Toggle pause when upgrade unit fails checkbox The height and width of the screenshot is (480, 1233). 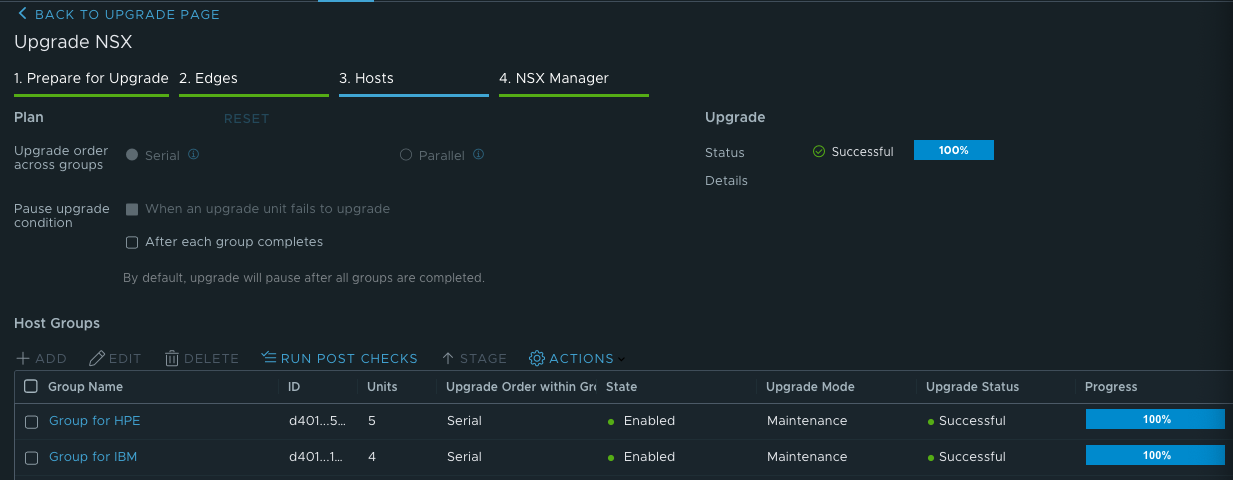coord(132,209)
